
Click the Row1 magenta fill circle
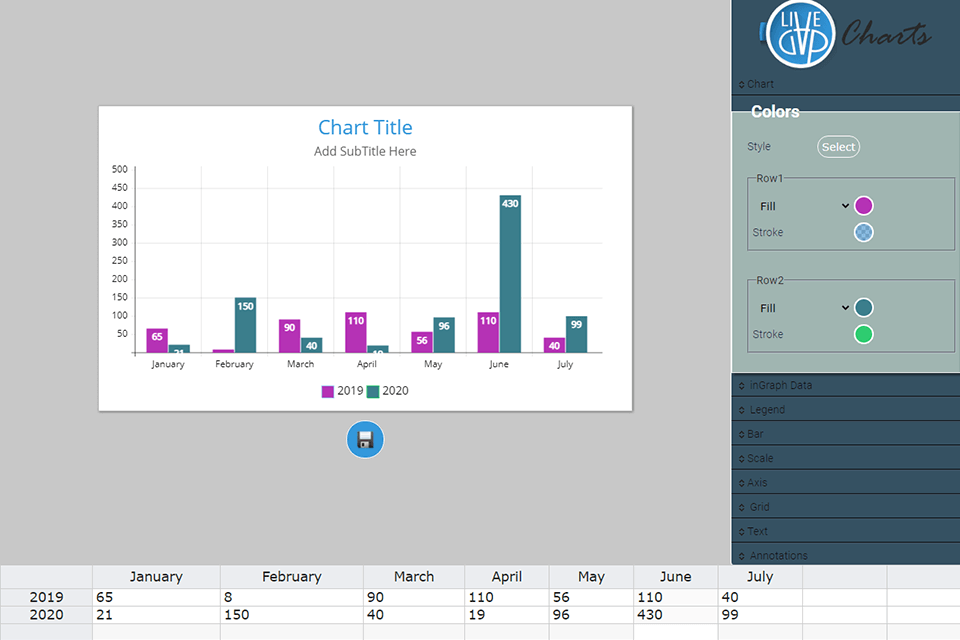[x=864, y=205]
